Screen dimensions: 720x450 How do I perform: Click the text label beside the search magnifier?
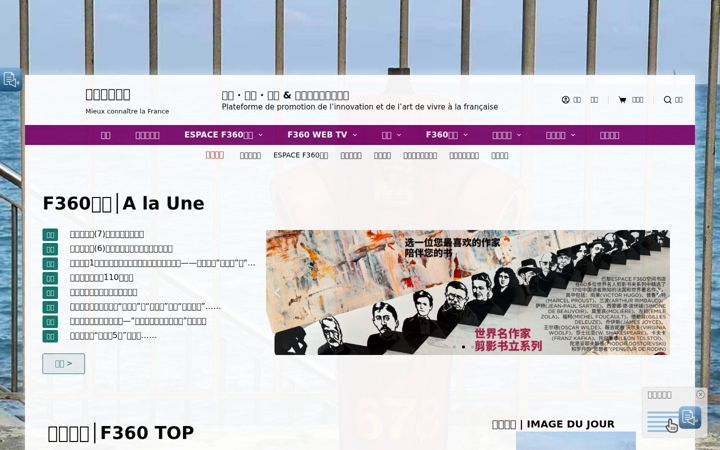click(679, 100)
